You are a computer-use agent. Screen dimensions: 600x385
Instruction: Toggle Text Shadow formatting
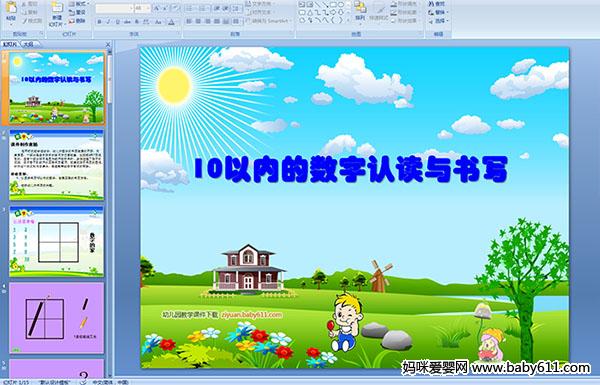point(137,22)
